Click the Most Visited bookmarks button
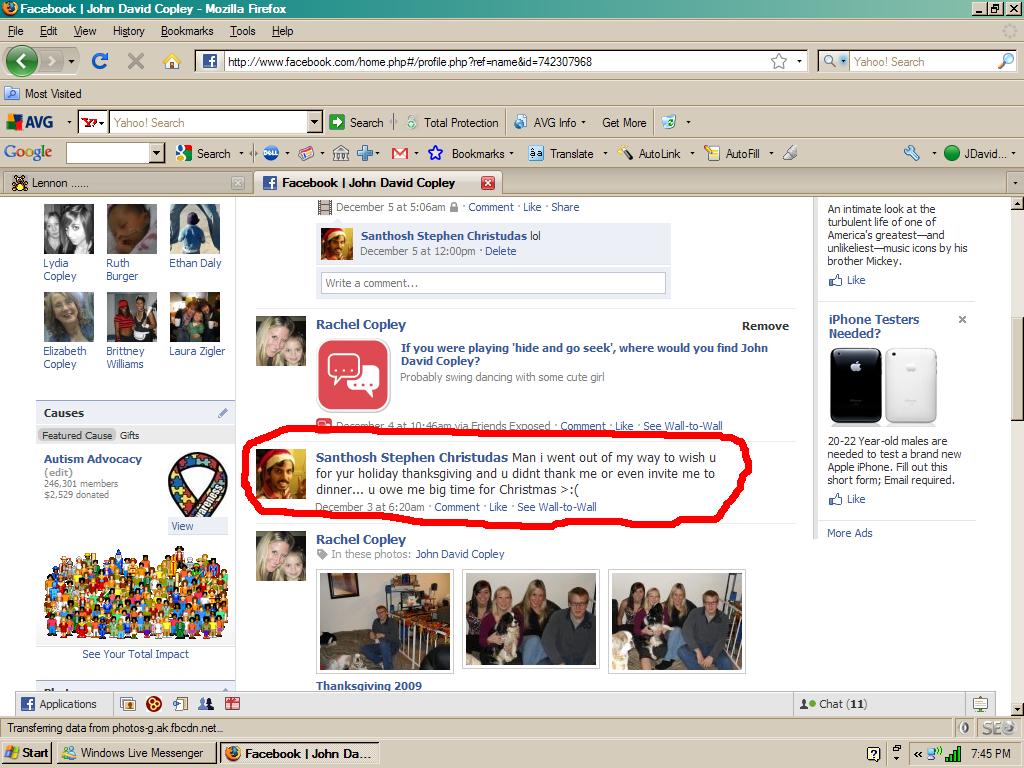This screenshot has width=1024, height=768. [44, 93]
